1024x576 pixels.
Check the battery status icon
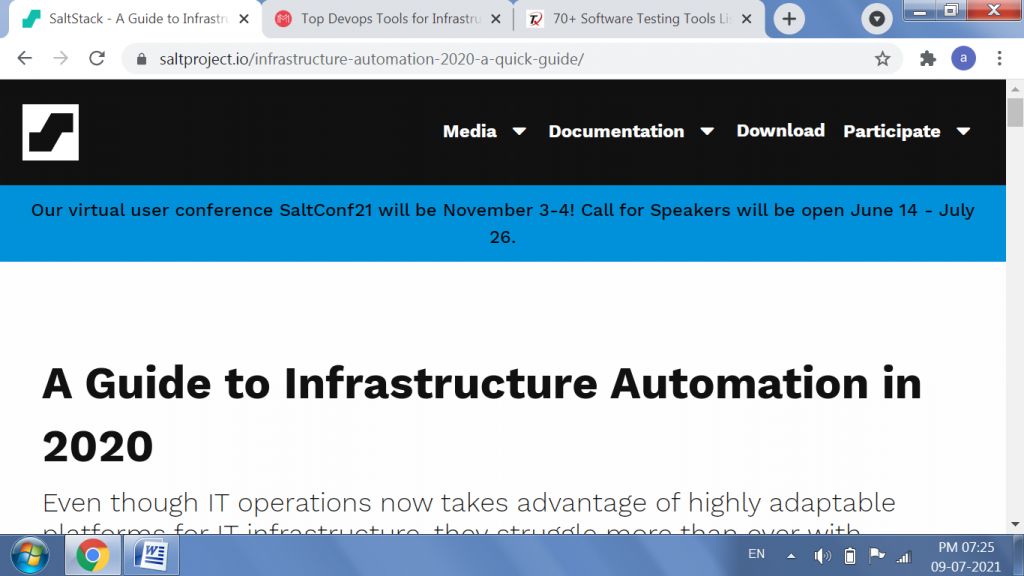click(850, 556)
